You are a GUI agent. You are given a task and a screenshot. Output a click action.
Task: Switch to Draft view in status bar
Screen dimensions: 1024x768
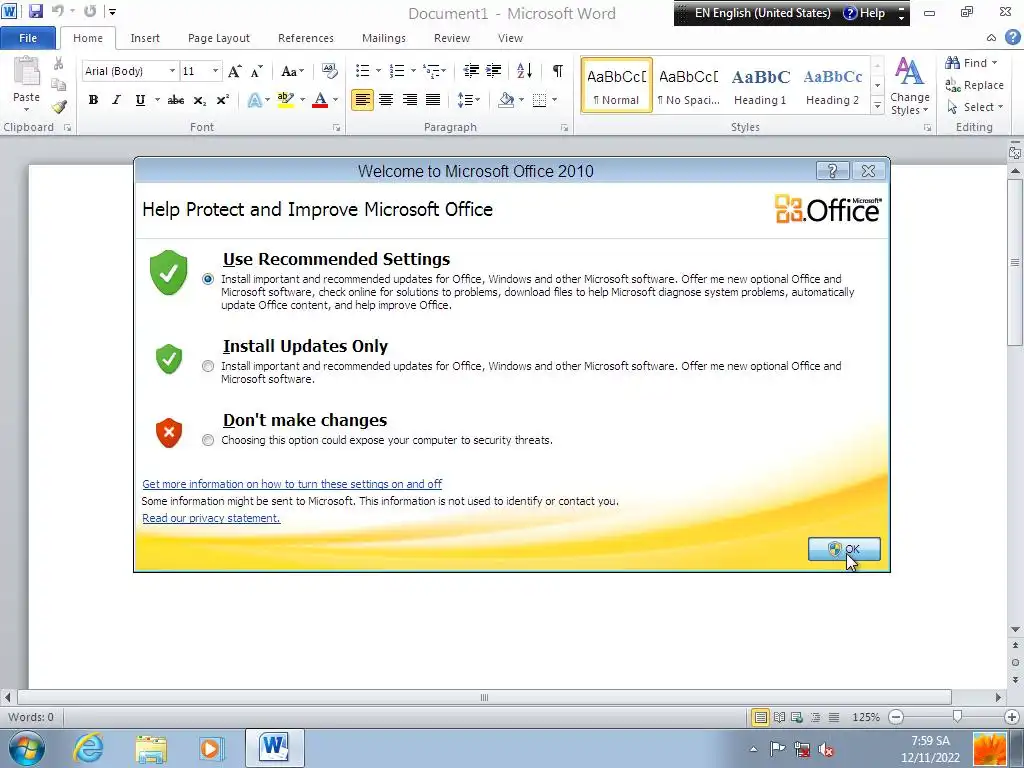click(834, 717)
